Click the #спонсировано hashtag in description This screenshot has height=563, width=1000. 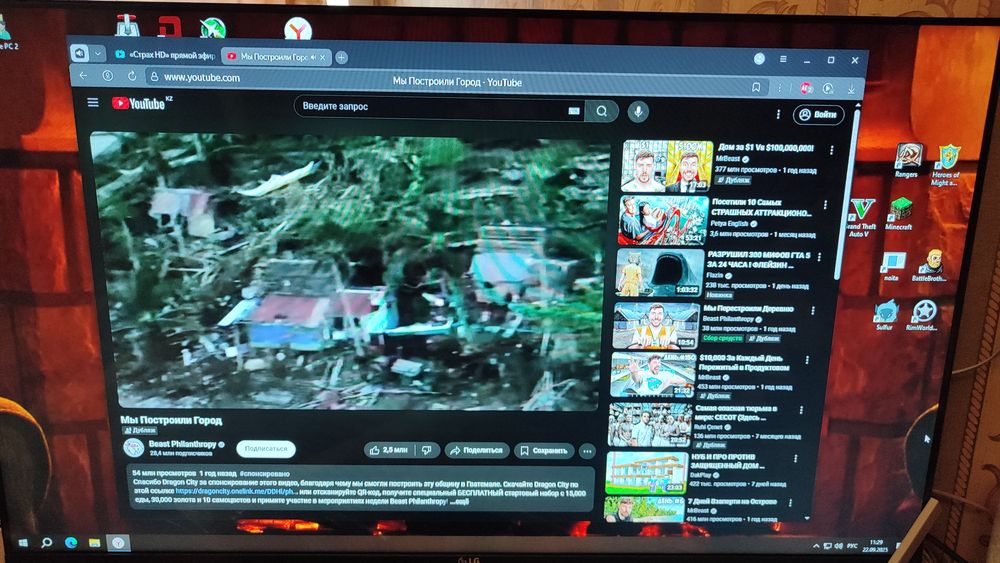click(x=264, y=474)
